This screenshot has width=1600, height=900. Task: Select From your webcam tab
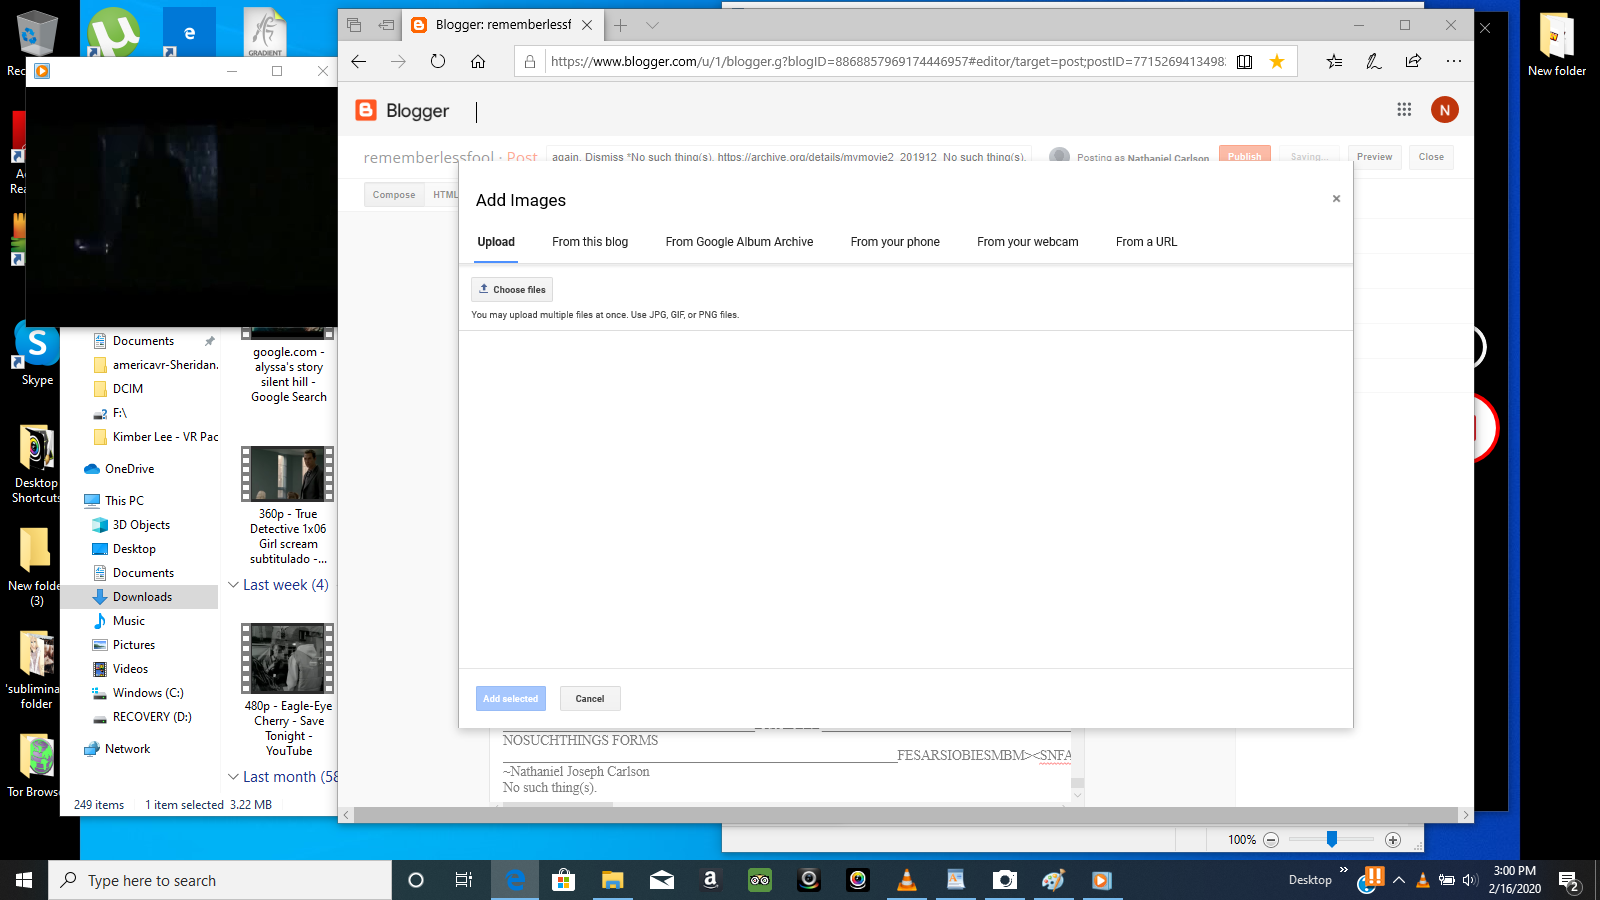pos(1027,242)
